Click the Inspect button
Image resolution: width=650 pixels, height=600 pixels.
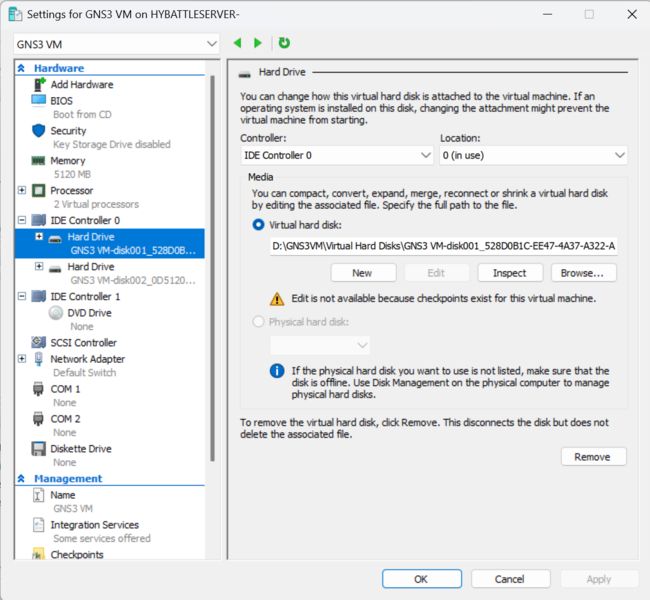pyautogui.click(x=510, y=273)
